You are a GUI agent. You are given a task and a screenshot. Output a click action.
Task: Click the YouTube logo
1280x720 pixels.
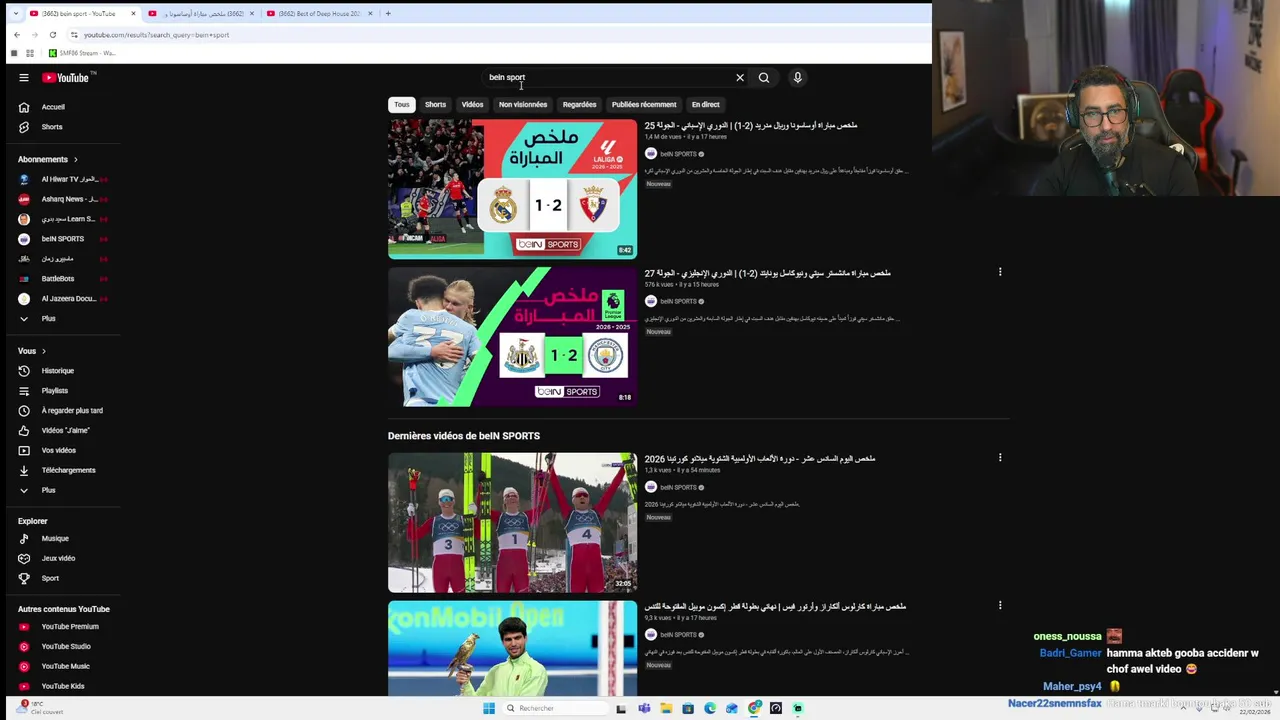tap(66, 78)
